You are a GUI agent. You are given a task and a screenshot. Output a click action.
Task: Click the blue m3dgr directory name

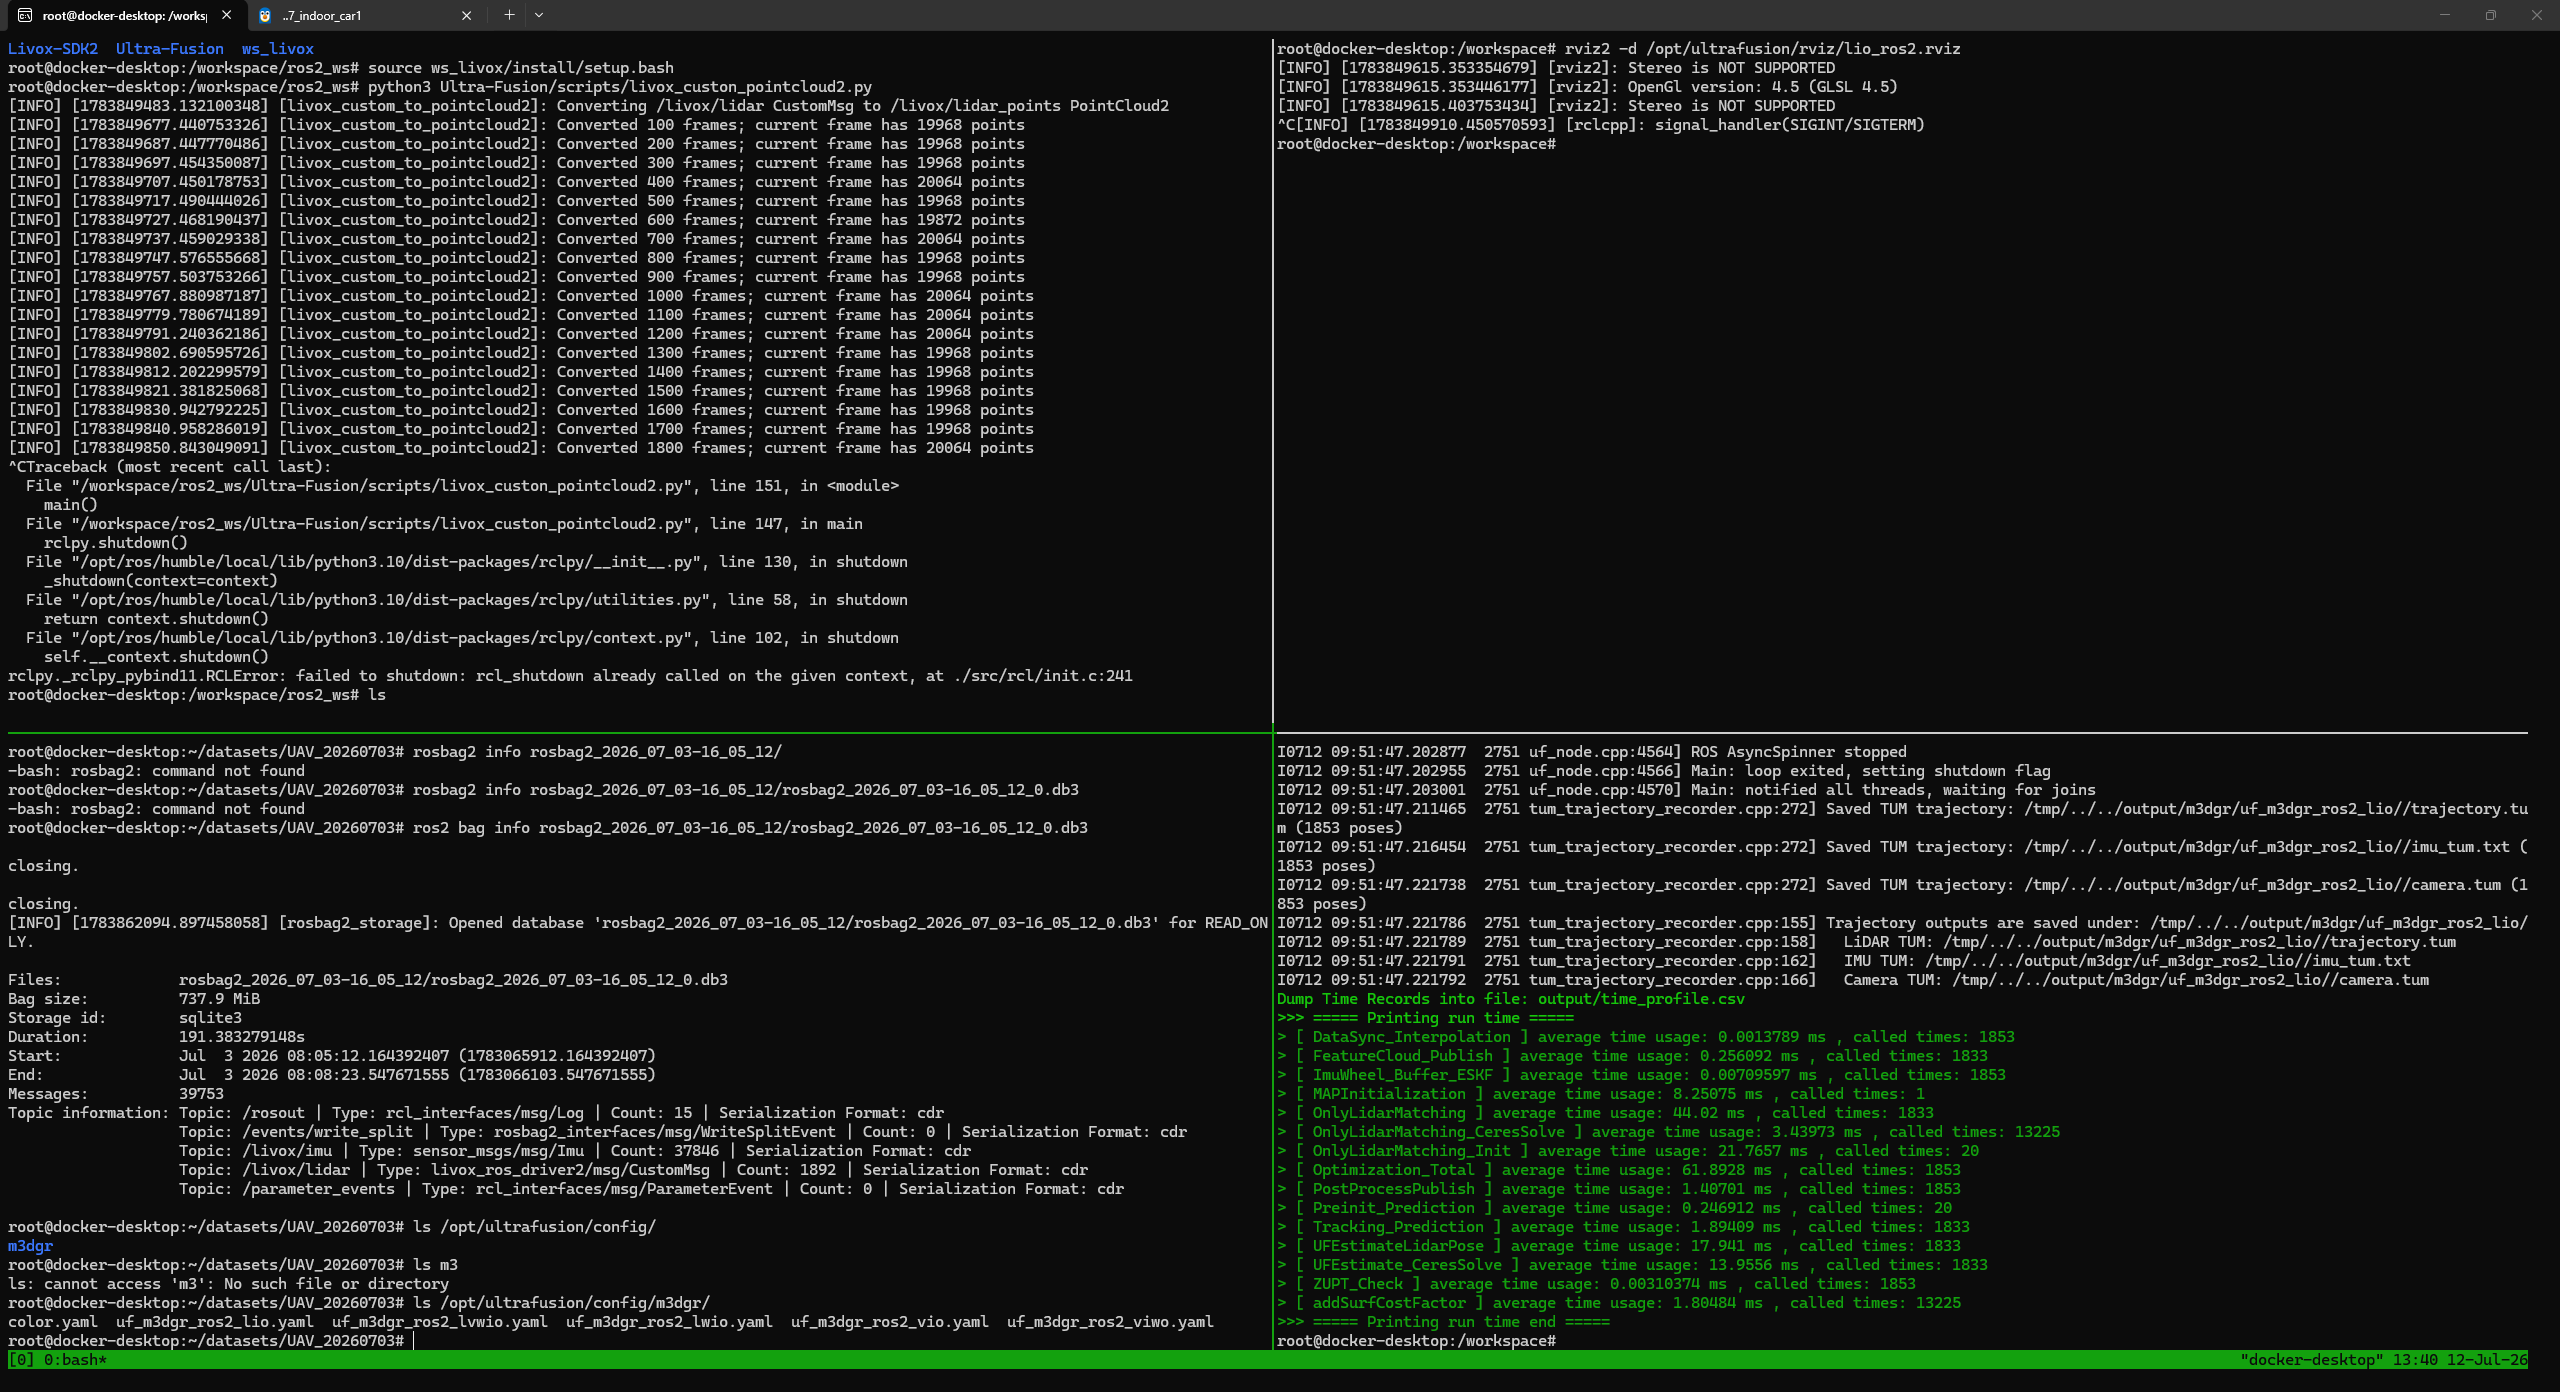(x=30, y=1246)
